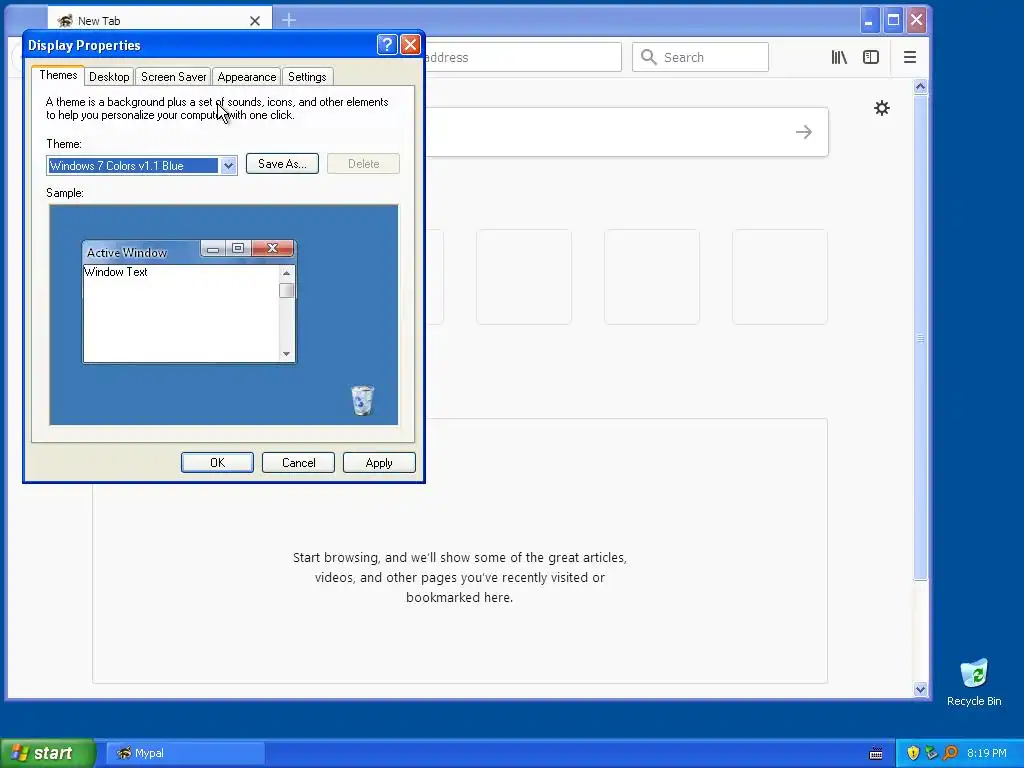
Task: Click the Mypal address bar
Action: (x=522, y=57)
